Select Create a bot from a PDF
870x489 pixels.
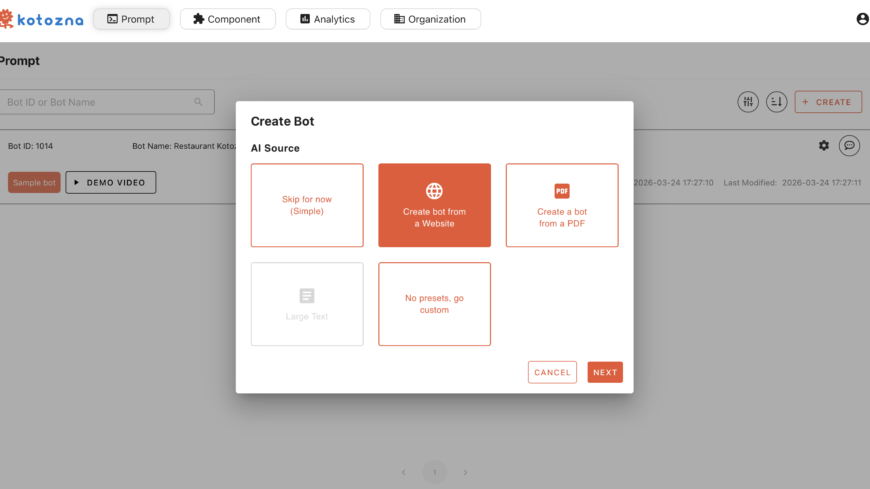[562, 205]
